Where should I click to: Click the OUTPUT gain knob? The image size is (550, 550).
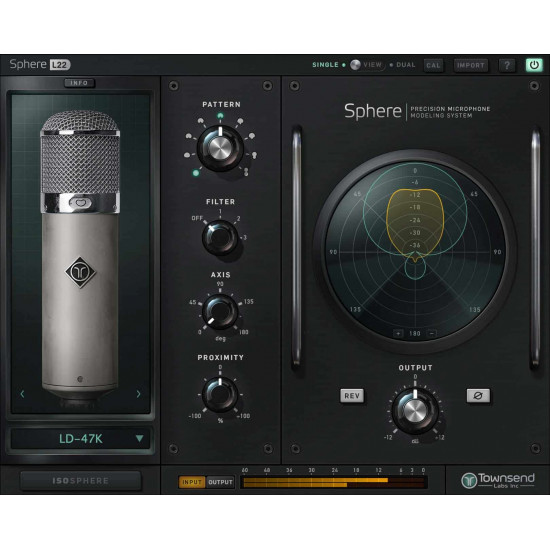click(415, 410)
